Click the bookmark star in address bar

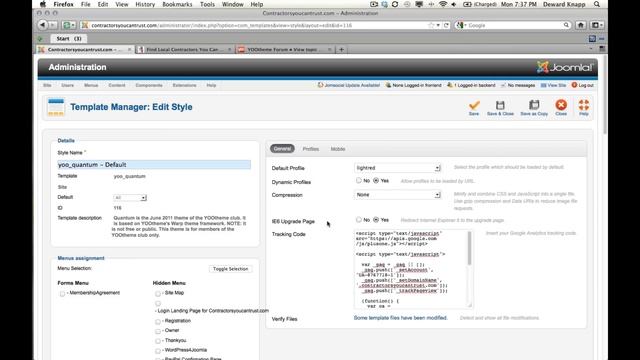tap(431, 25)
